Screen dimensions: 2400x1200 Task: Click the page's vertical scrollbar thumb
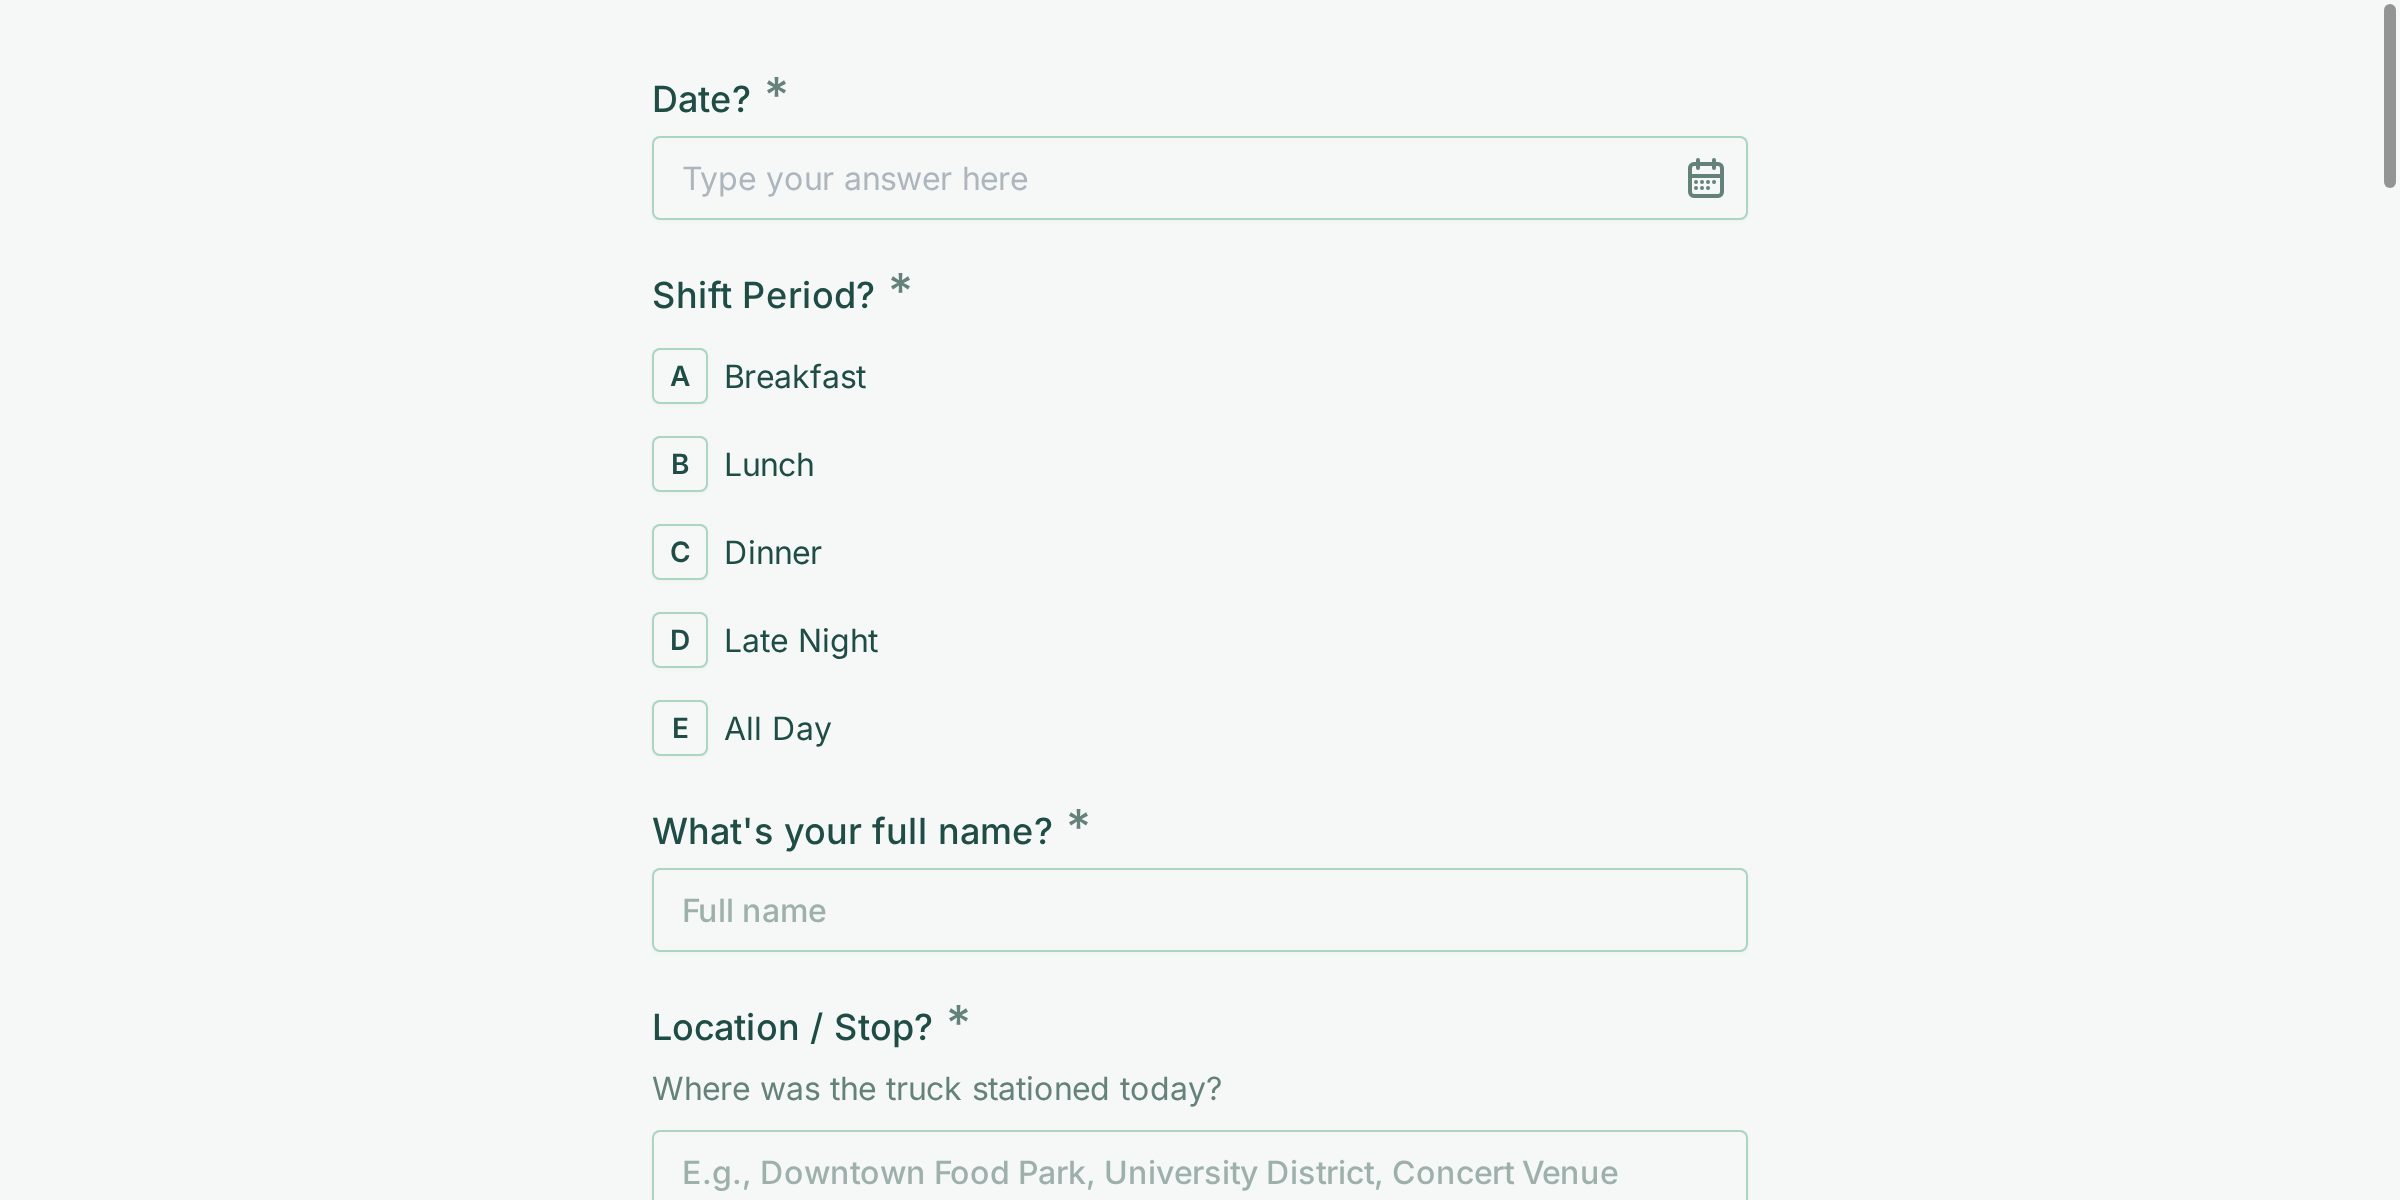pyautogui.click(x=2389, y=95)
